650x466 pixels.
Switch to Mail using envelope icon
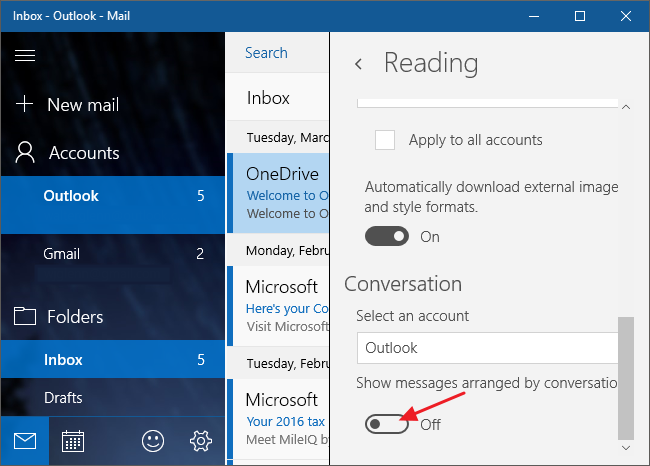[25, 441]
